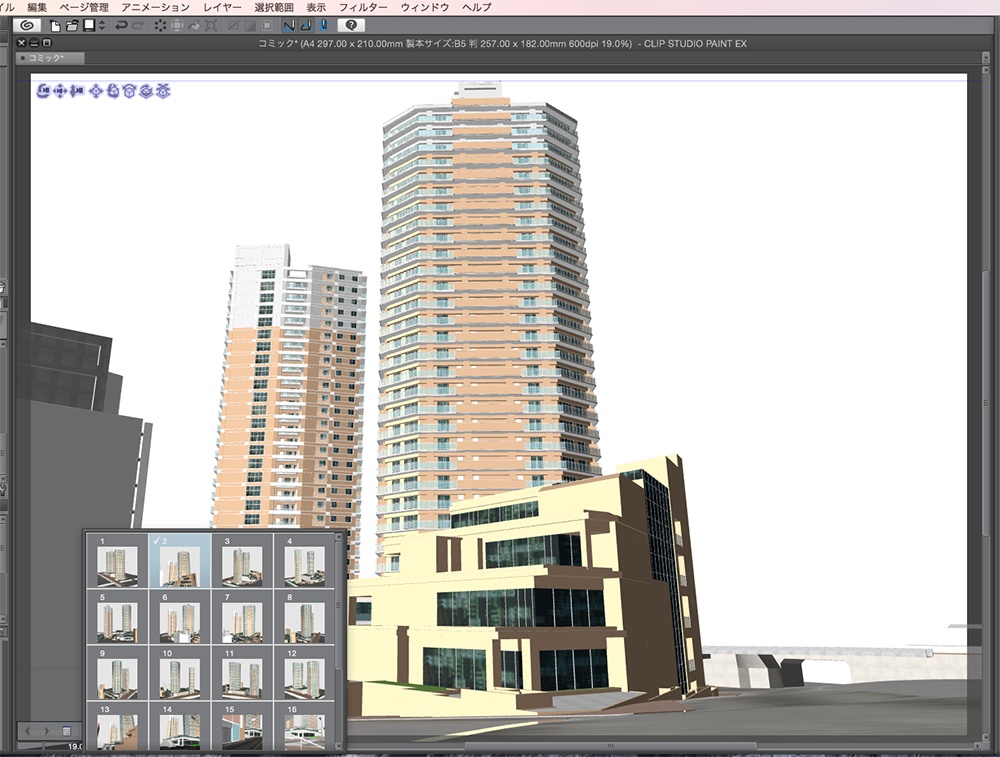Screen dimensions: 1000x757
Task: Open file using folder toolbar icon
Action: tap(72, 26)
